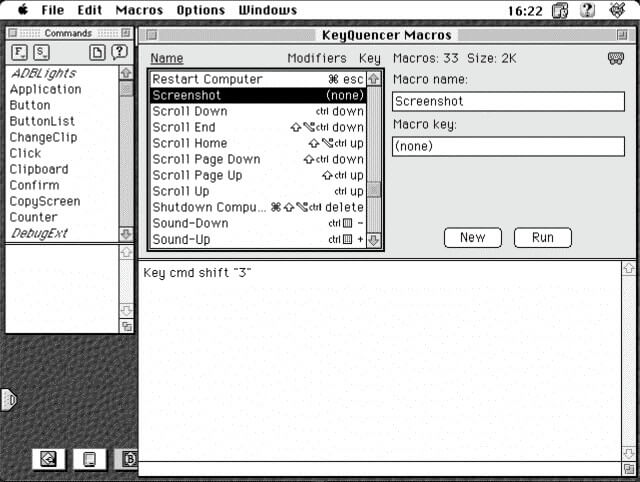The image size is (640, 482).
Task: Open the Apple menu
Action: [x=21, y=10]
